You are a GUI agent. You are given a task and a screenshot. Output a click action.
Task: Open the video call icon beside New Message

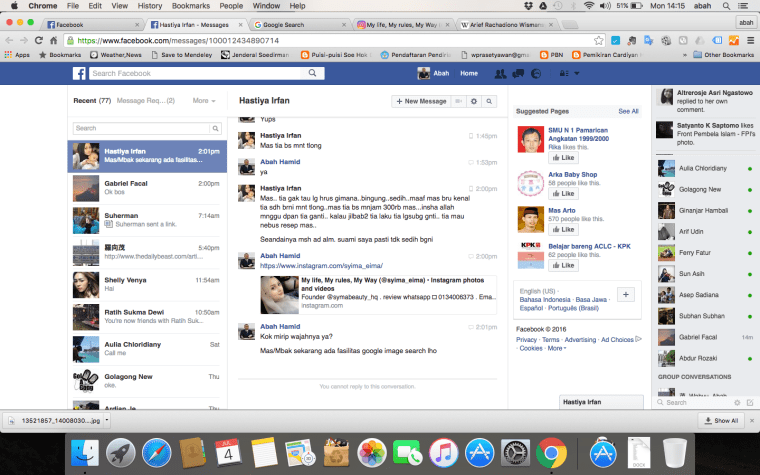(x=458, y=101)
